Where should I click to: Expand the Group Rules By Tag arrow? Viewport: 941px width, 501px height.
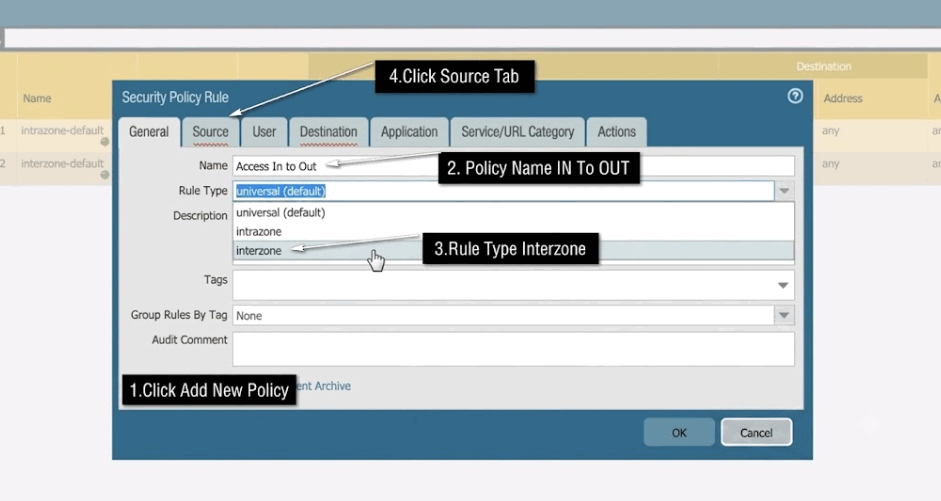tap(784, 316)
